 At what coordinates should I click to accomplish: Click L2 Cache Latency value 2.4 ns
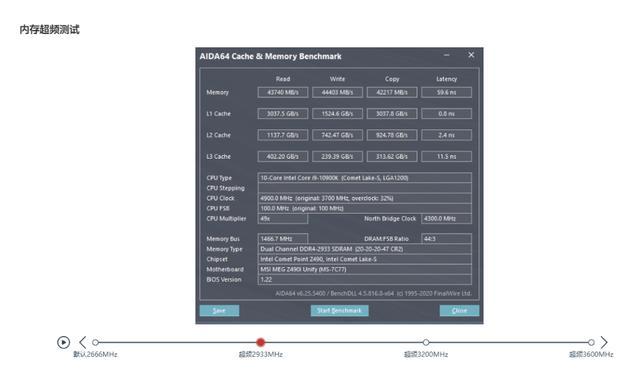[447, 135]
